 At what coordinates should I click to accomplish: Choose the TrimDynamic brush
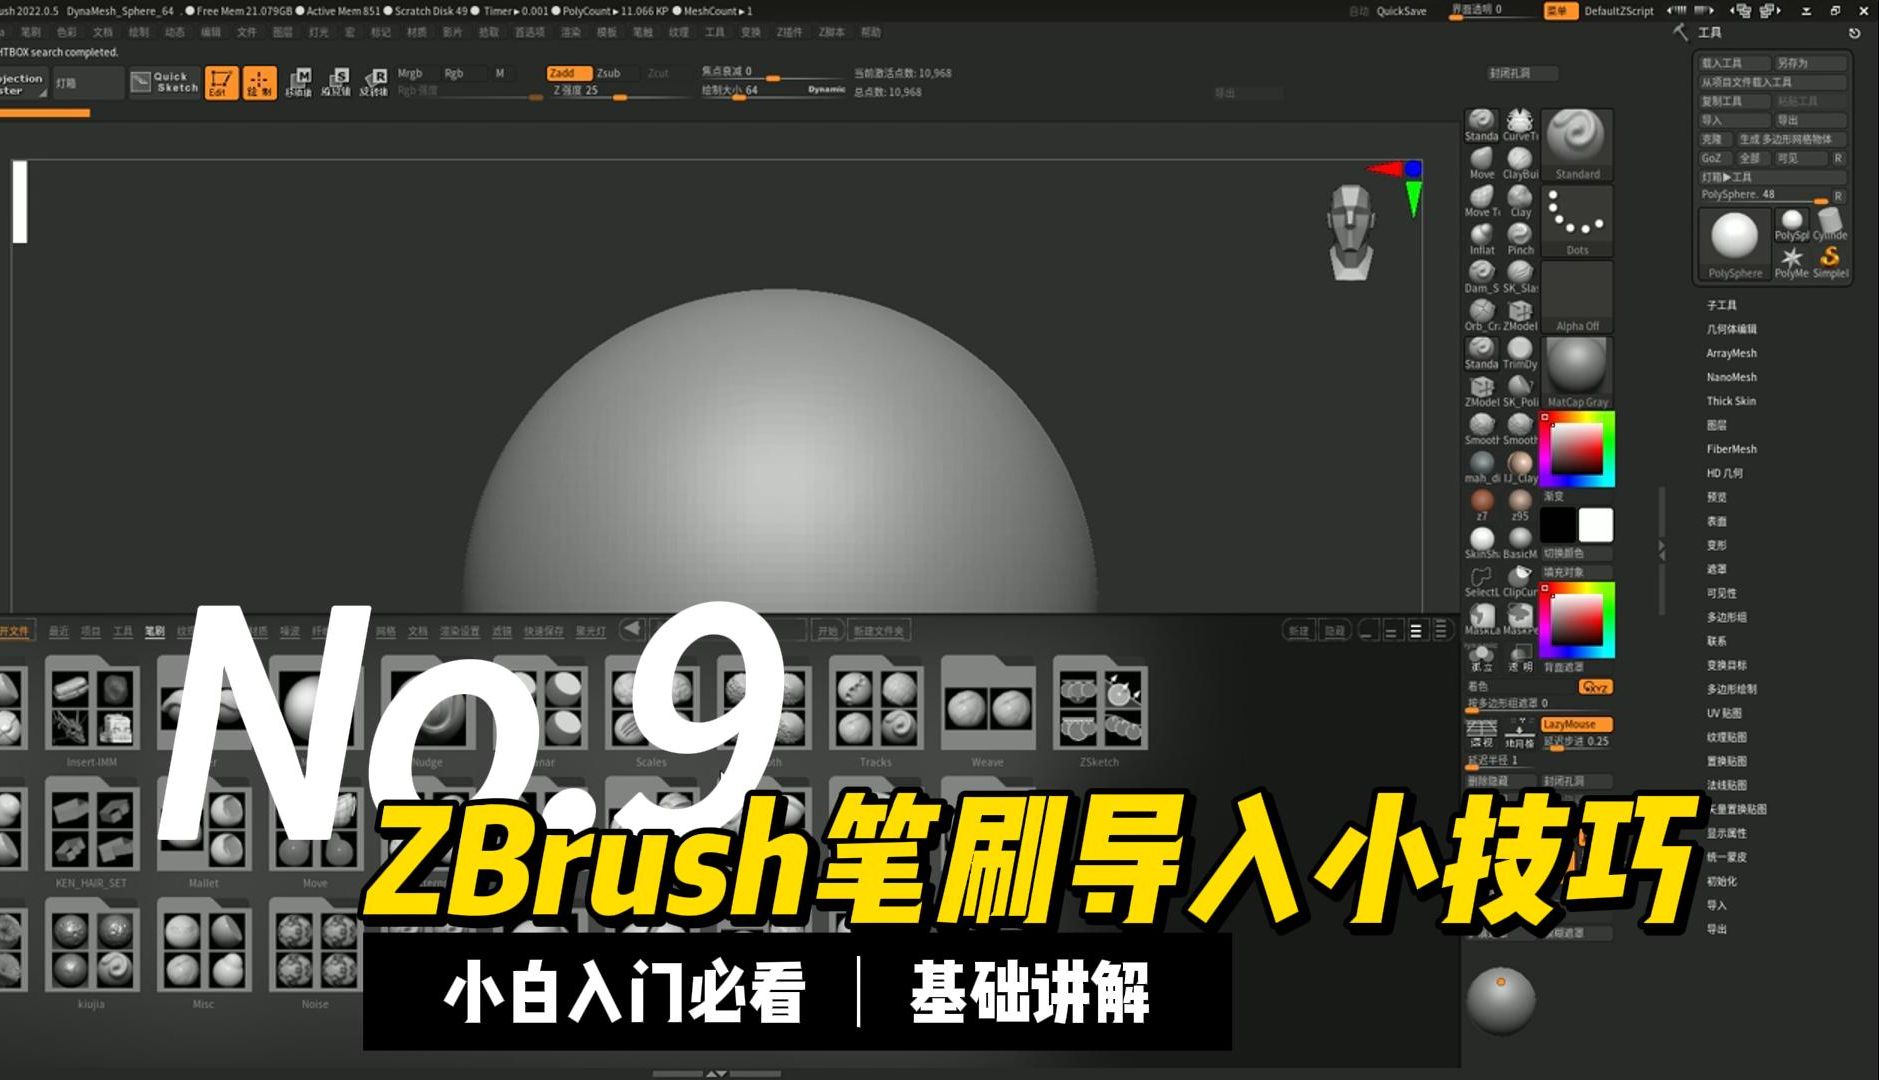click(1520, 353)
